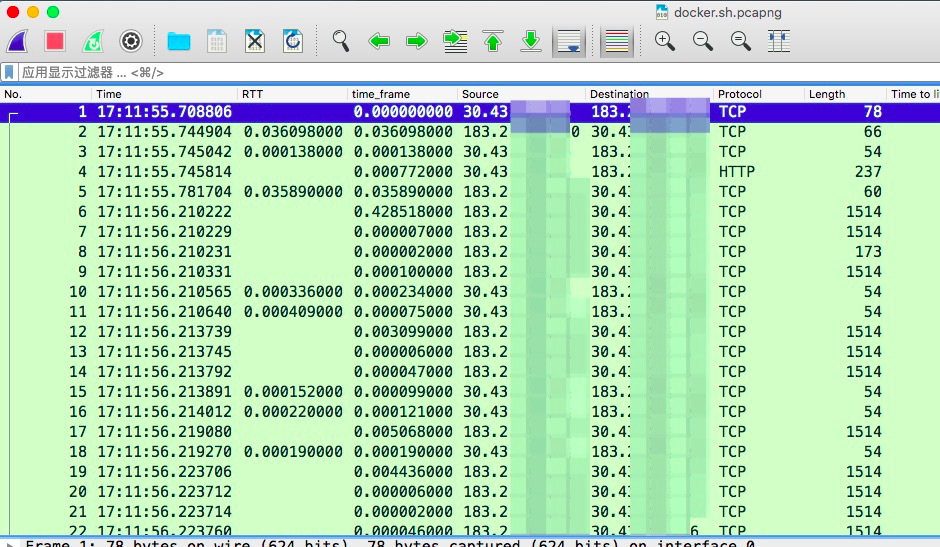This screenshot has width=940, height=547.
Task: Open the display filter bookmark icon
Action: coord(9,73)
